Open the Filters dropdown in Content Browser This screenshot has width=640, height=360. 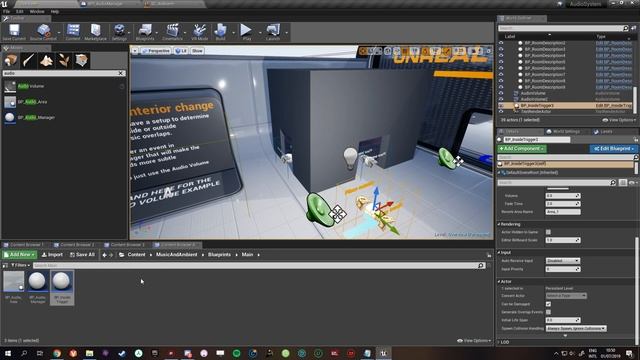[20, 265]
